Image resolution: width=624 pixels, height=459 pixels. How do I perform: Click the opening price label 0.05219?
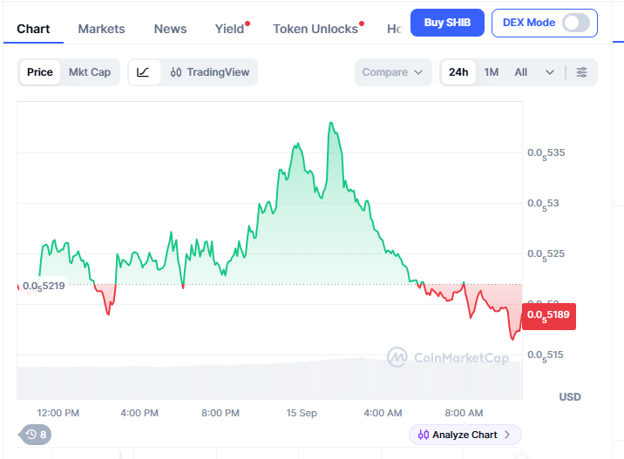tap(44, 286)
